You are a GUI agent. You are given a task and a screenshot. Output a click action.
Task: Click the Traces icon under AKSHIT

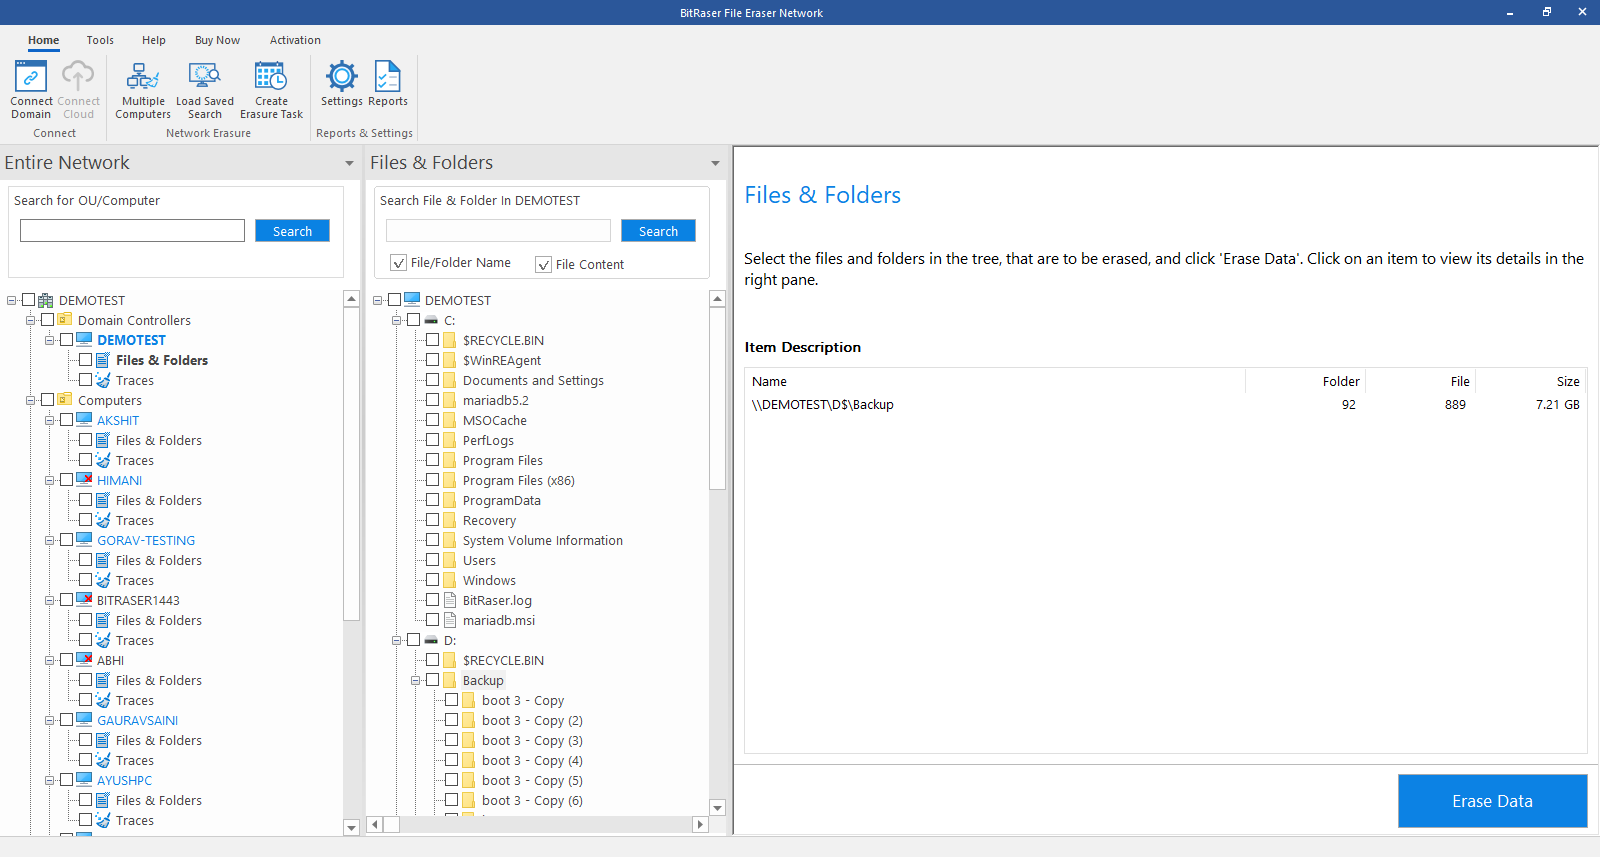[x=103, y=460]
